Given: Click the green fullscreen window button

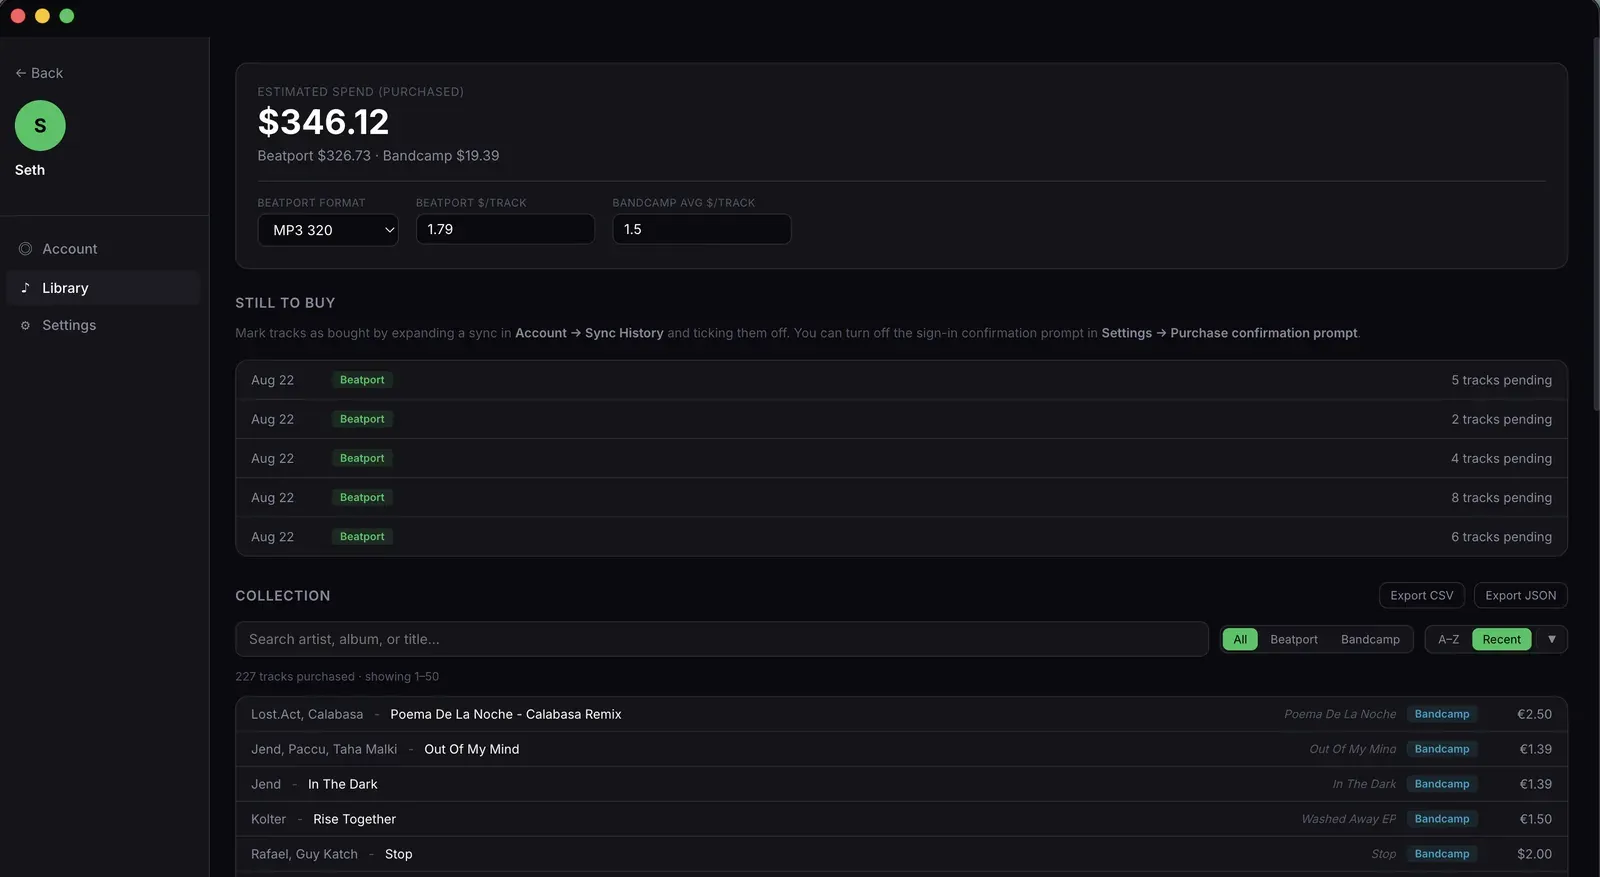Looking at the screenshot, I should pos(67,16).
